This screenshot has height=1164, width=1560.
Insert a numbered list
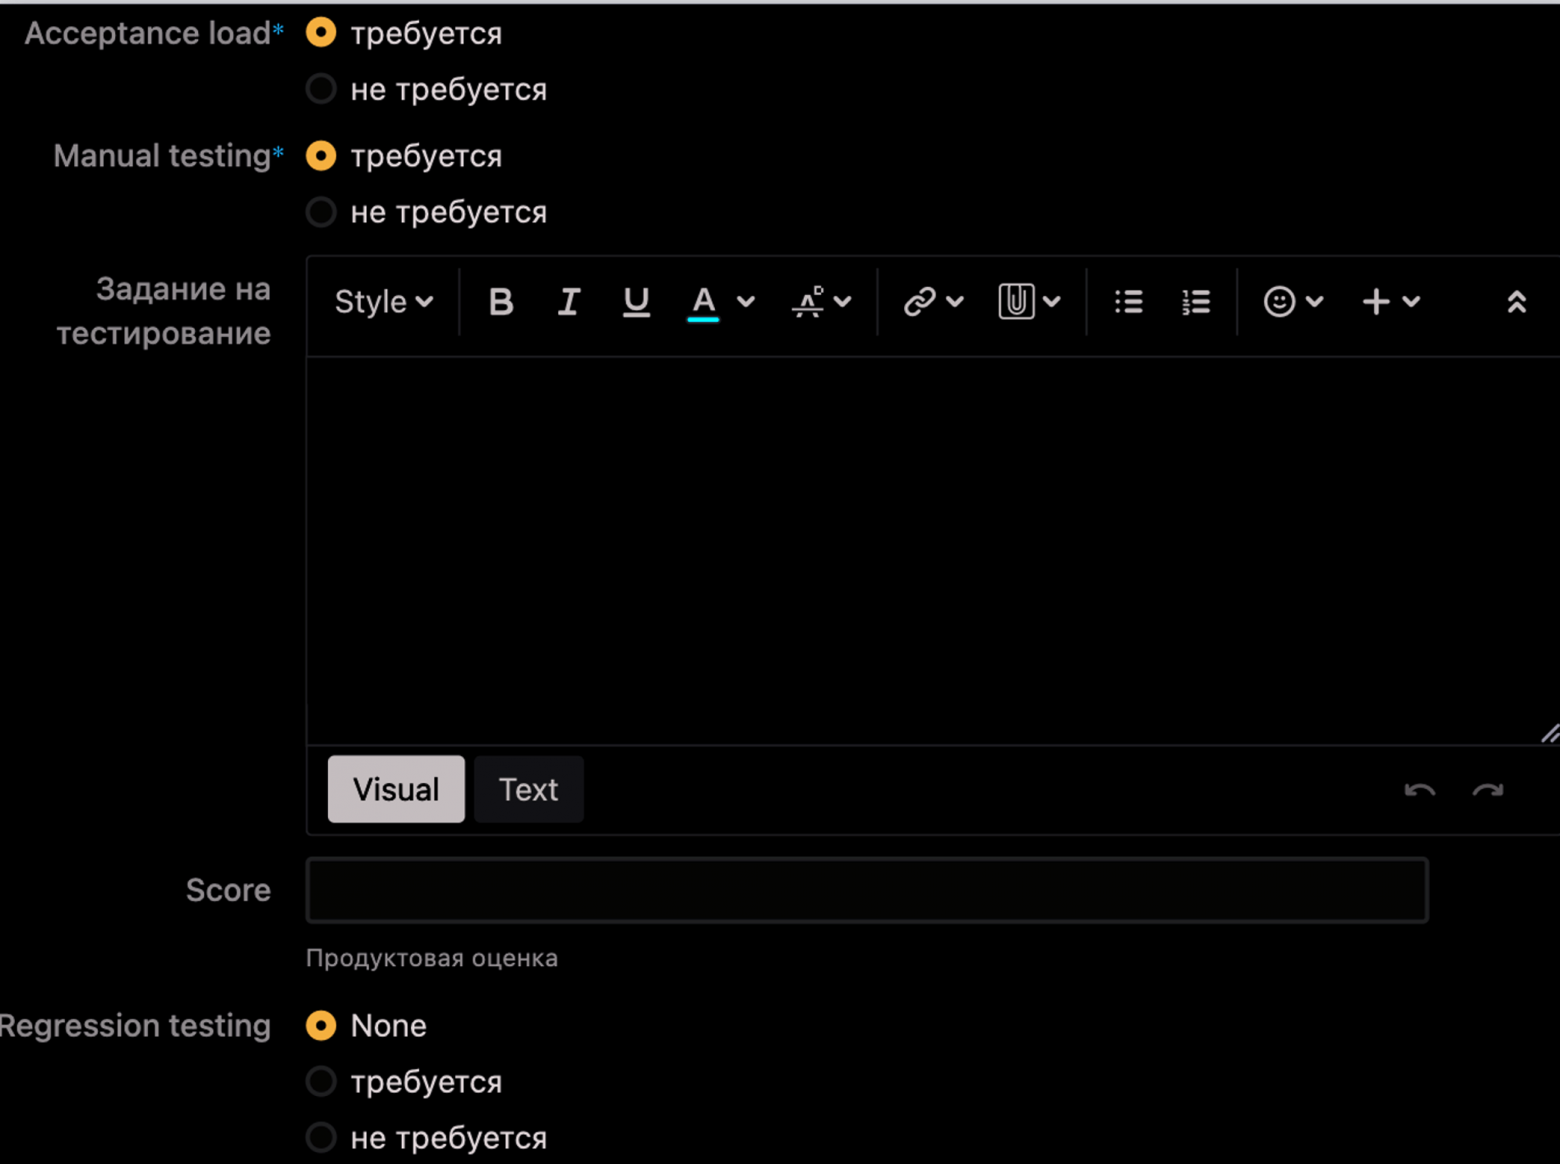1196,302
